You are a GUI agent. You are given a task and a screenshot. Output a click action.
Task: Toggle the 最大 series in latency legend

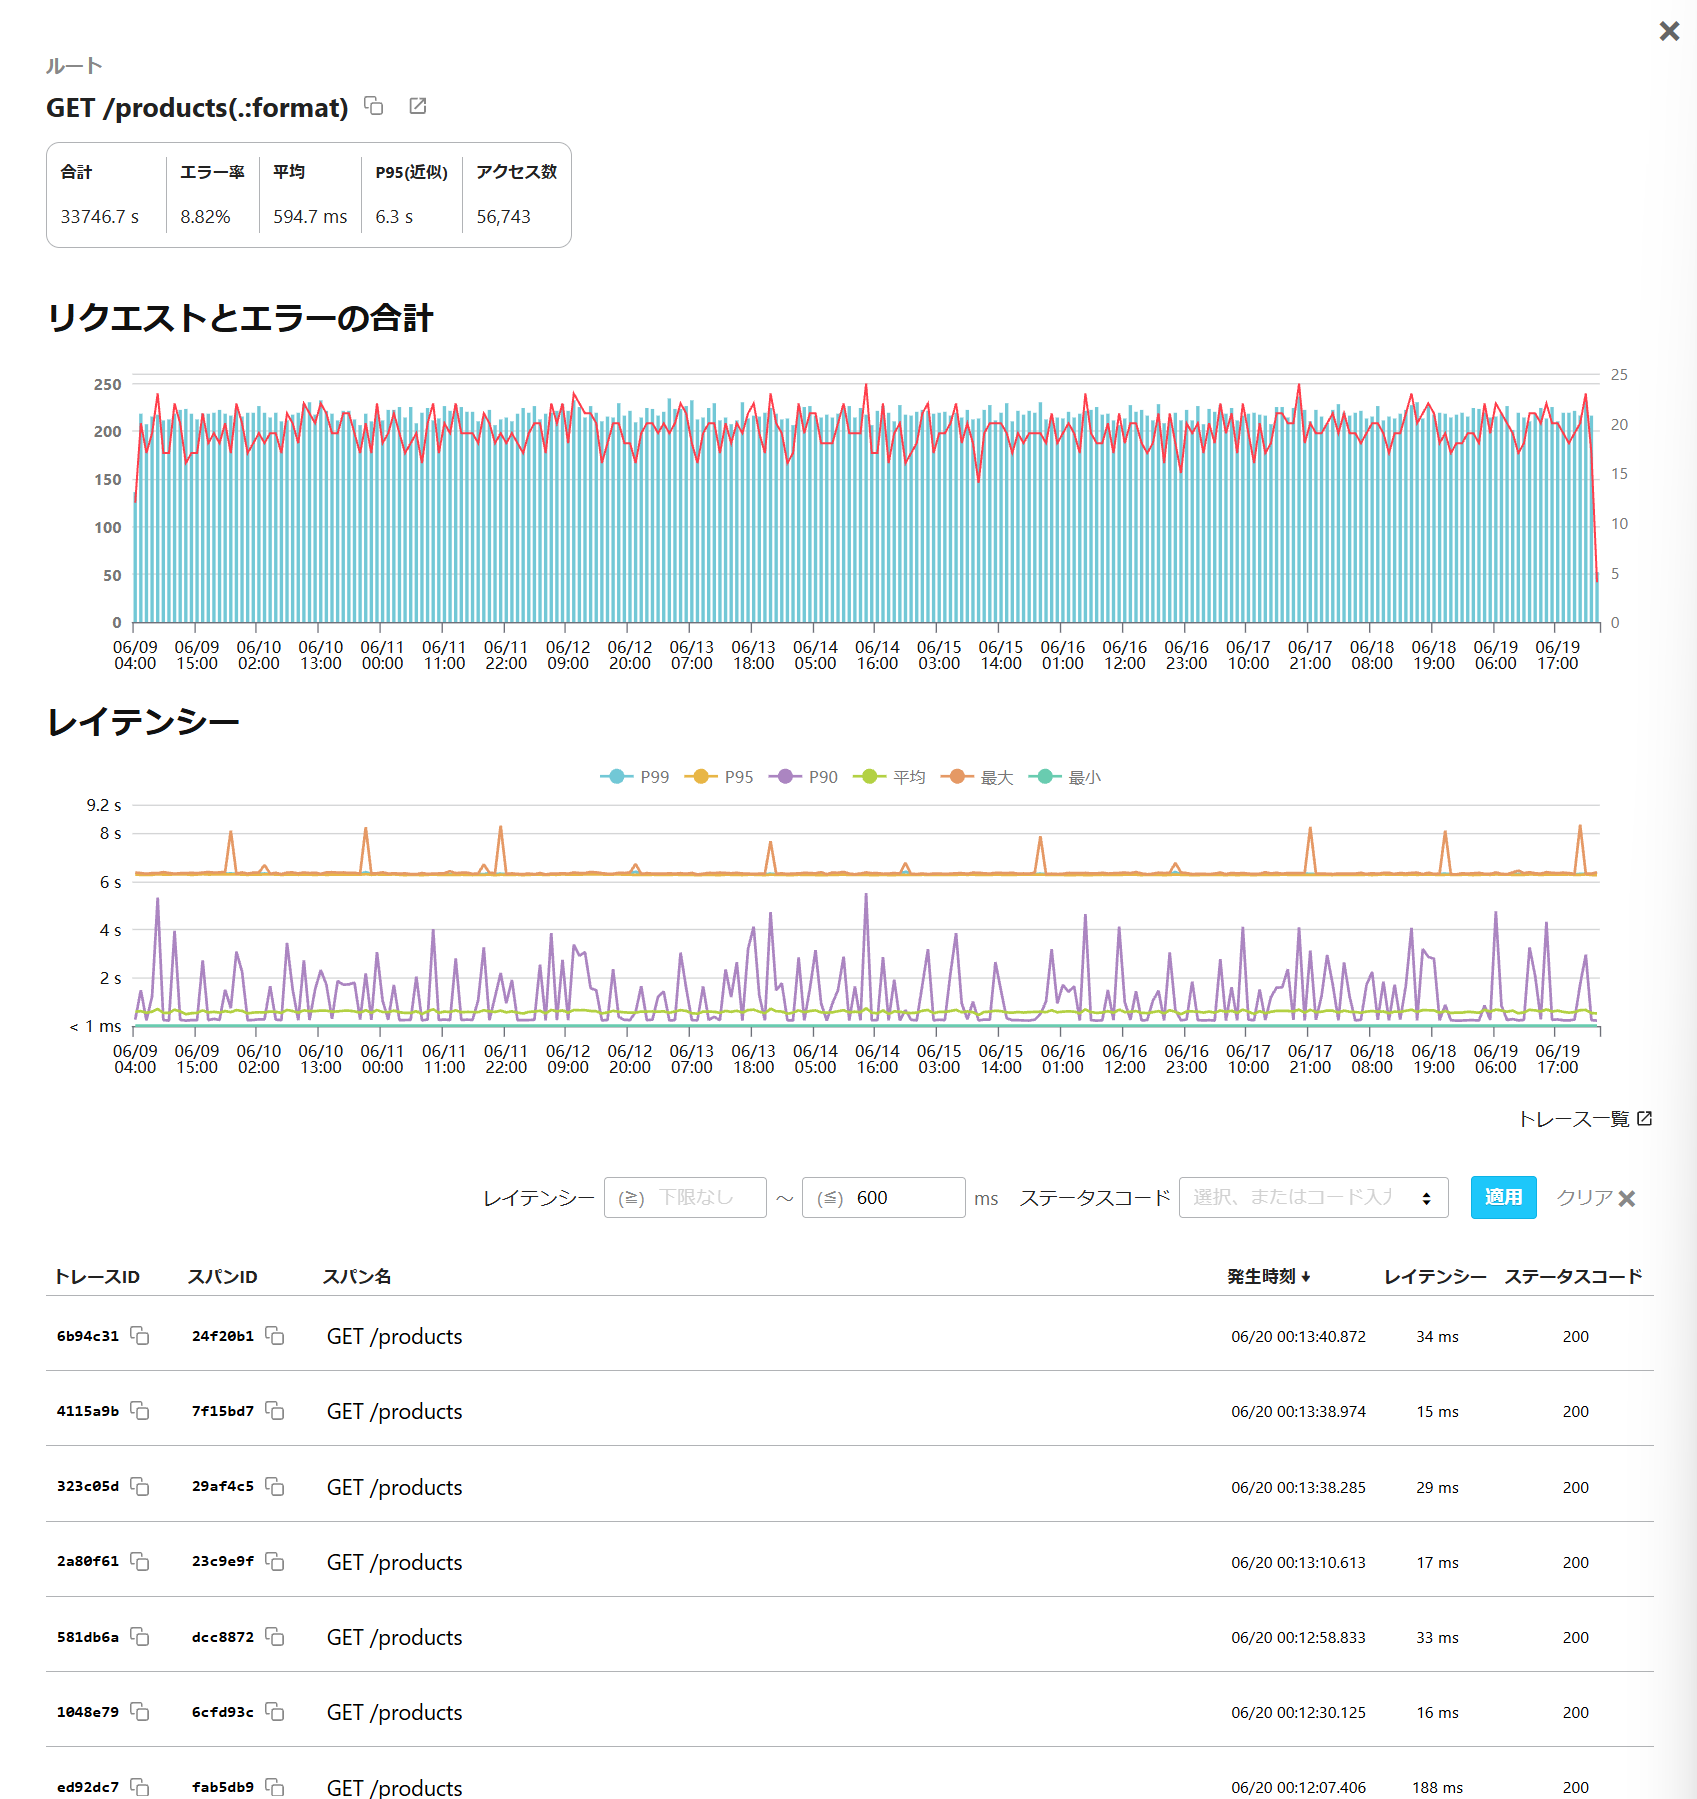click(977, 777)
